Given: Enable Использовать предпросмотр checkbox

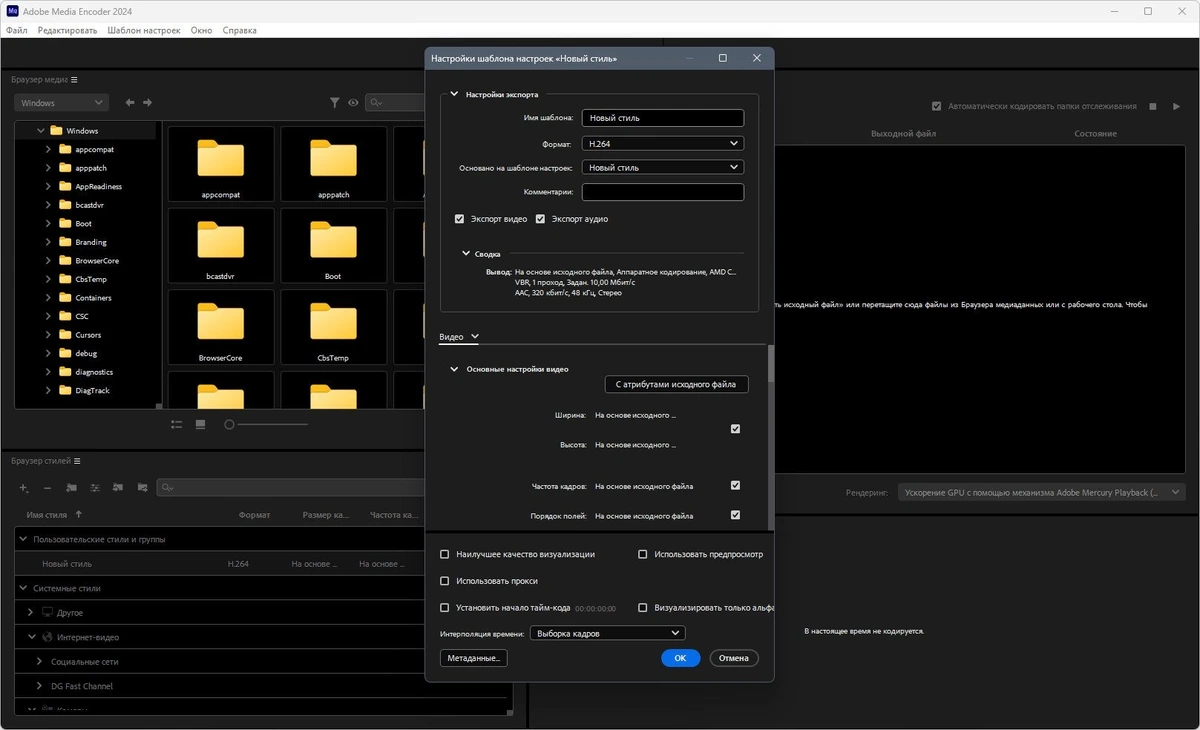Looking at the screenshot, I should 643,554.
